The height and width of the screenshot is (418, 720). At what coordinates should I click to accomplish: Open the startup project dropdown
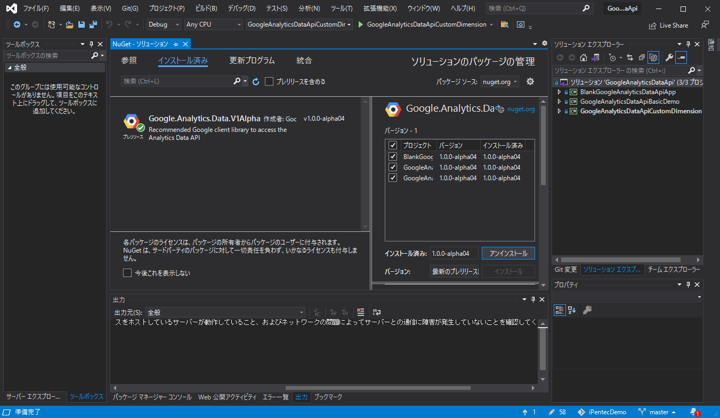pos(299,24)
